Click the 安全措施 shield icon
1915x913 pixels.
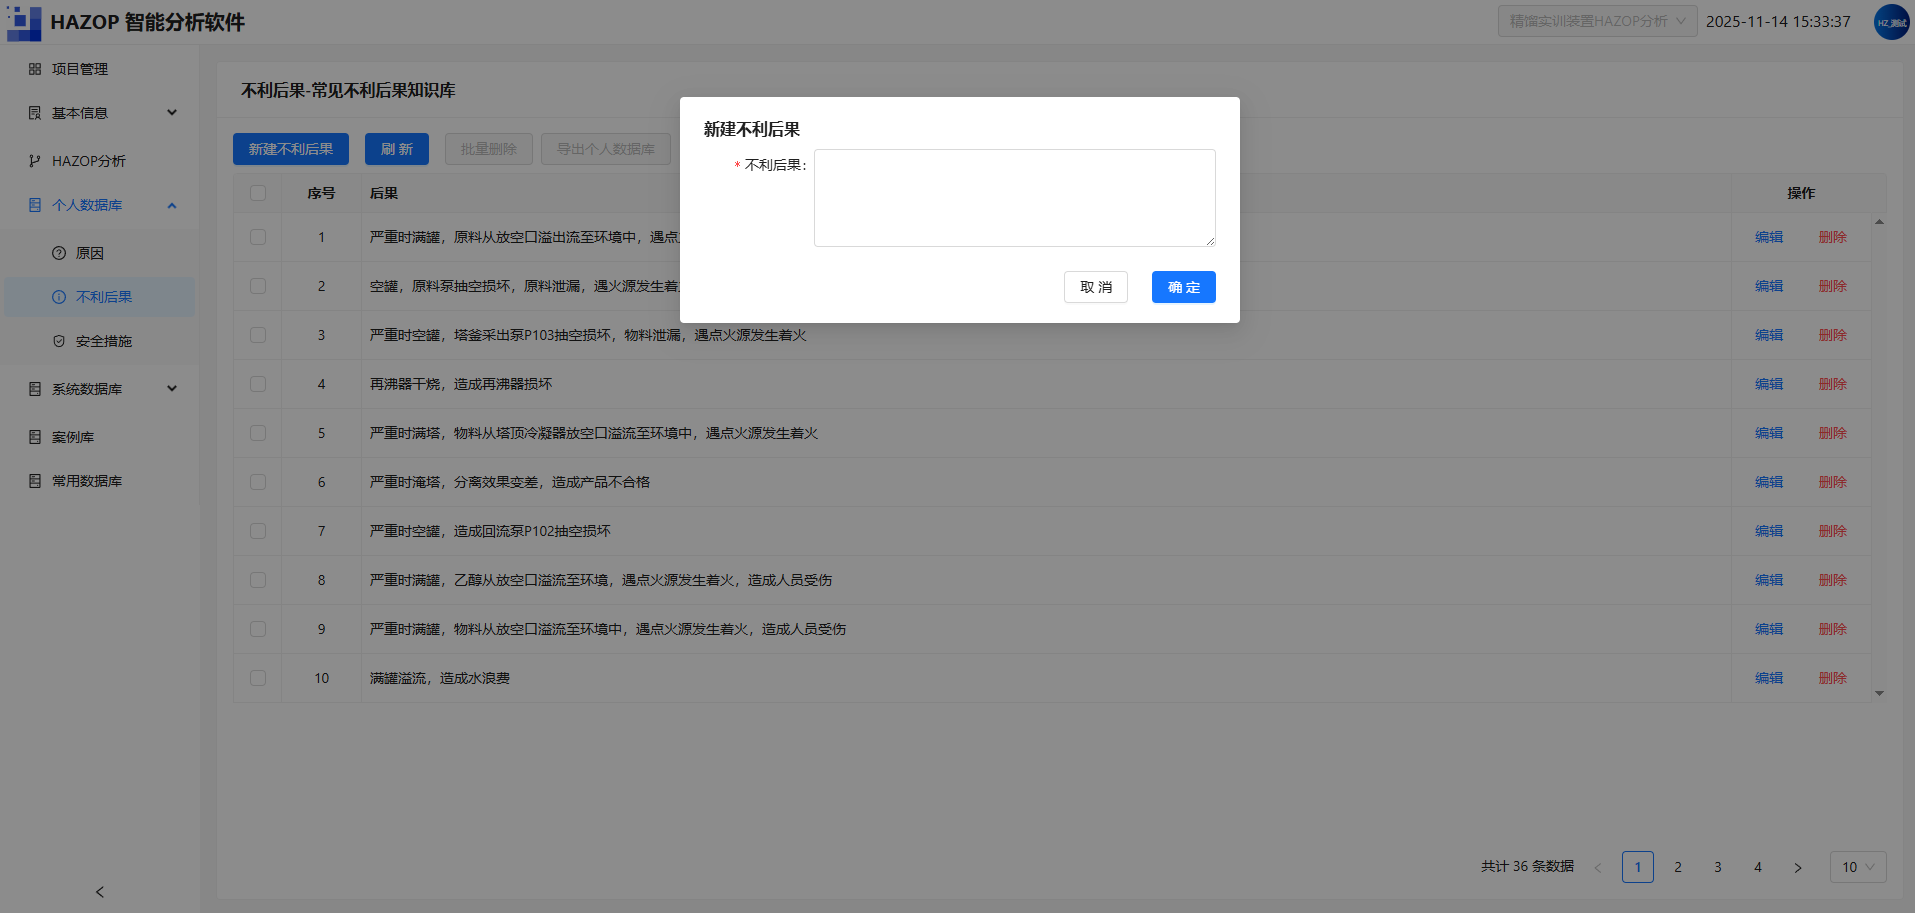click(59, 341)
